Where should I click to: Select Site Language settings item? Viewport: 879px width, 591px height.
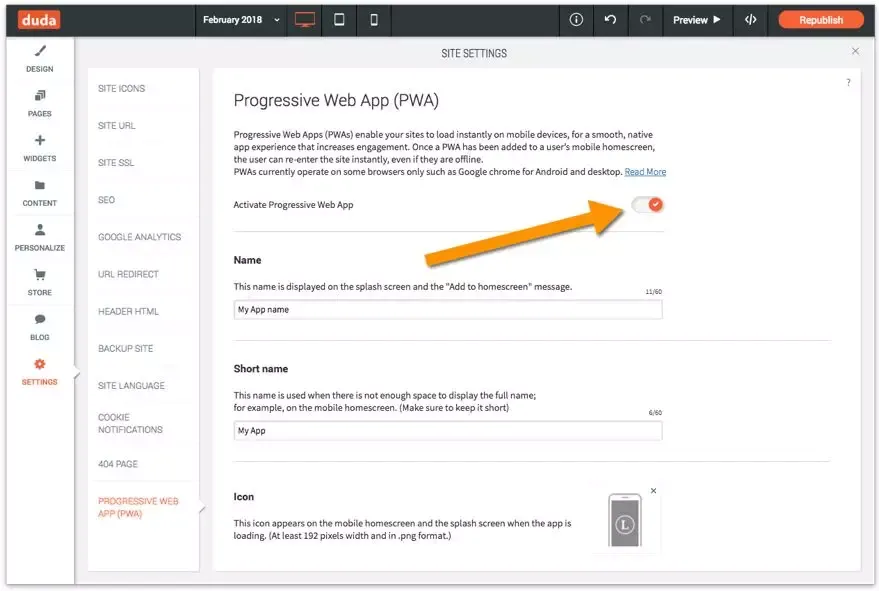pyautogui.click(x=131, y=385)
